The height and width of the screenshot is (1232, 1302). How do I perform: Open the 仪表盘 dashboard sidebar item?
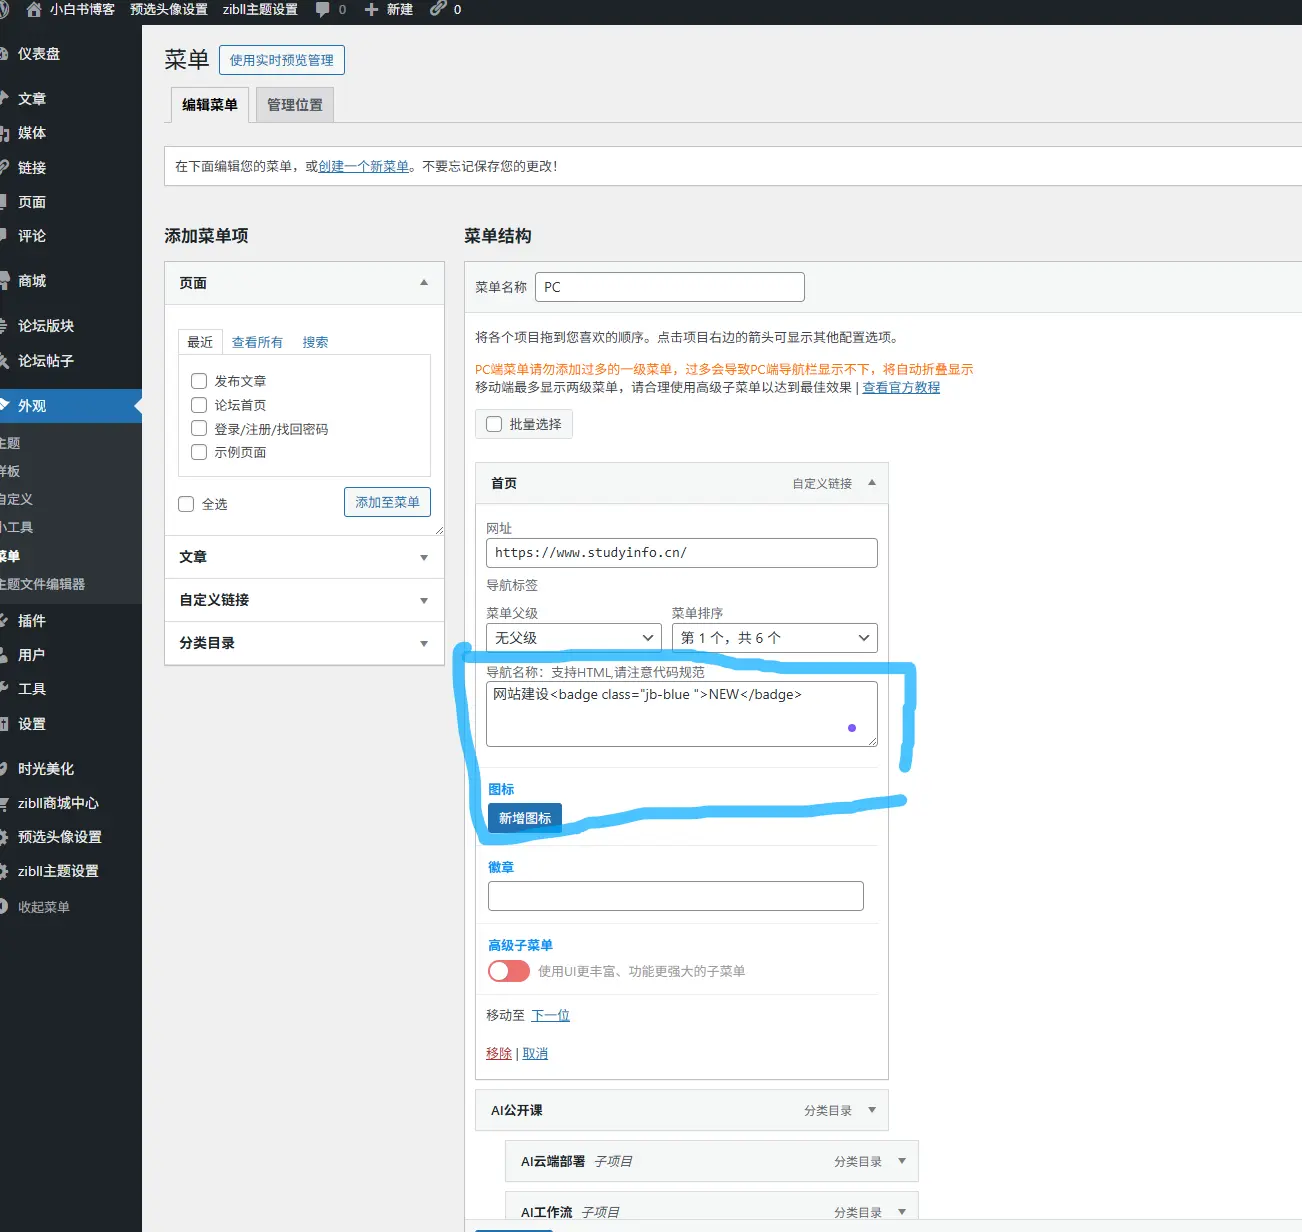[39, 54]
